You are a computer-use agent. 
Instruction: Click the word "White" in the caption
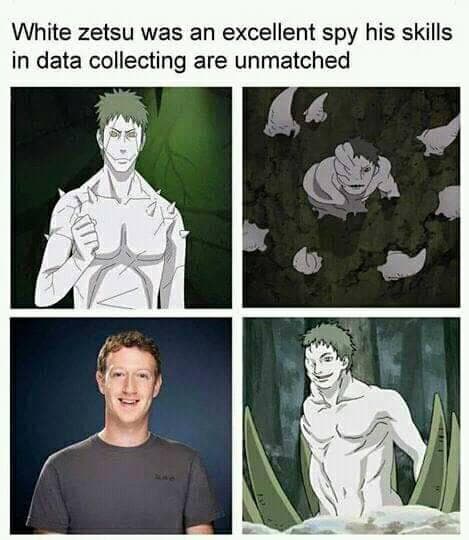click(x=42, y=33)
